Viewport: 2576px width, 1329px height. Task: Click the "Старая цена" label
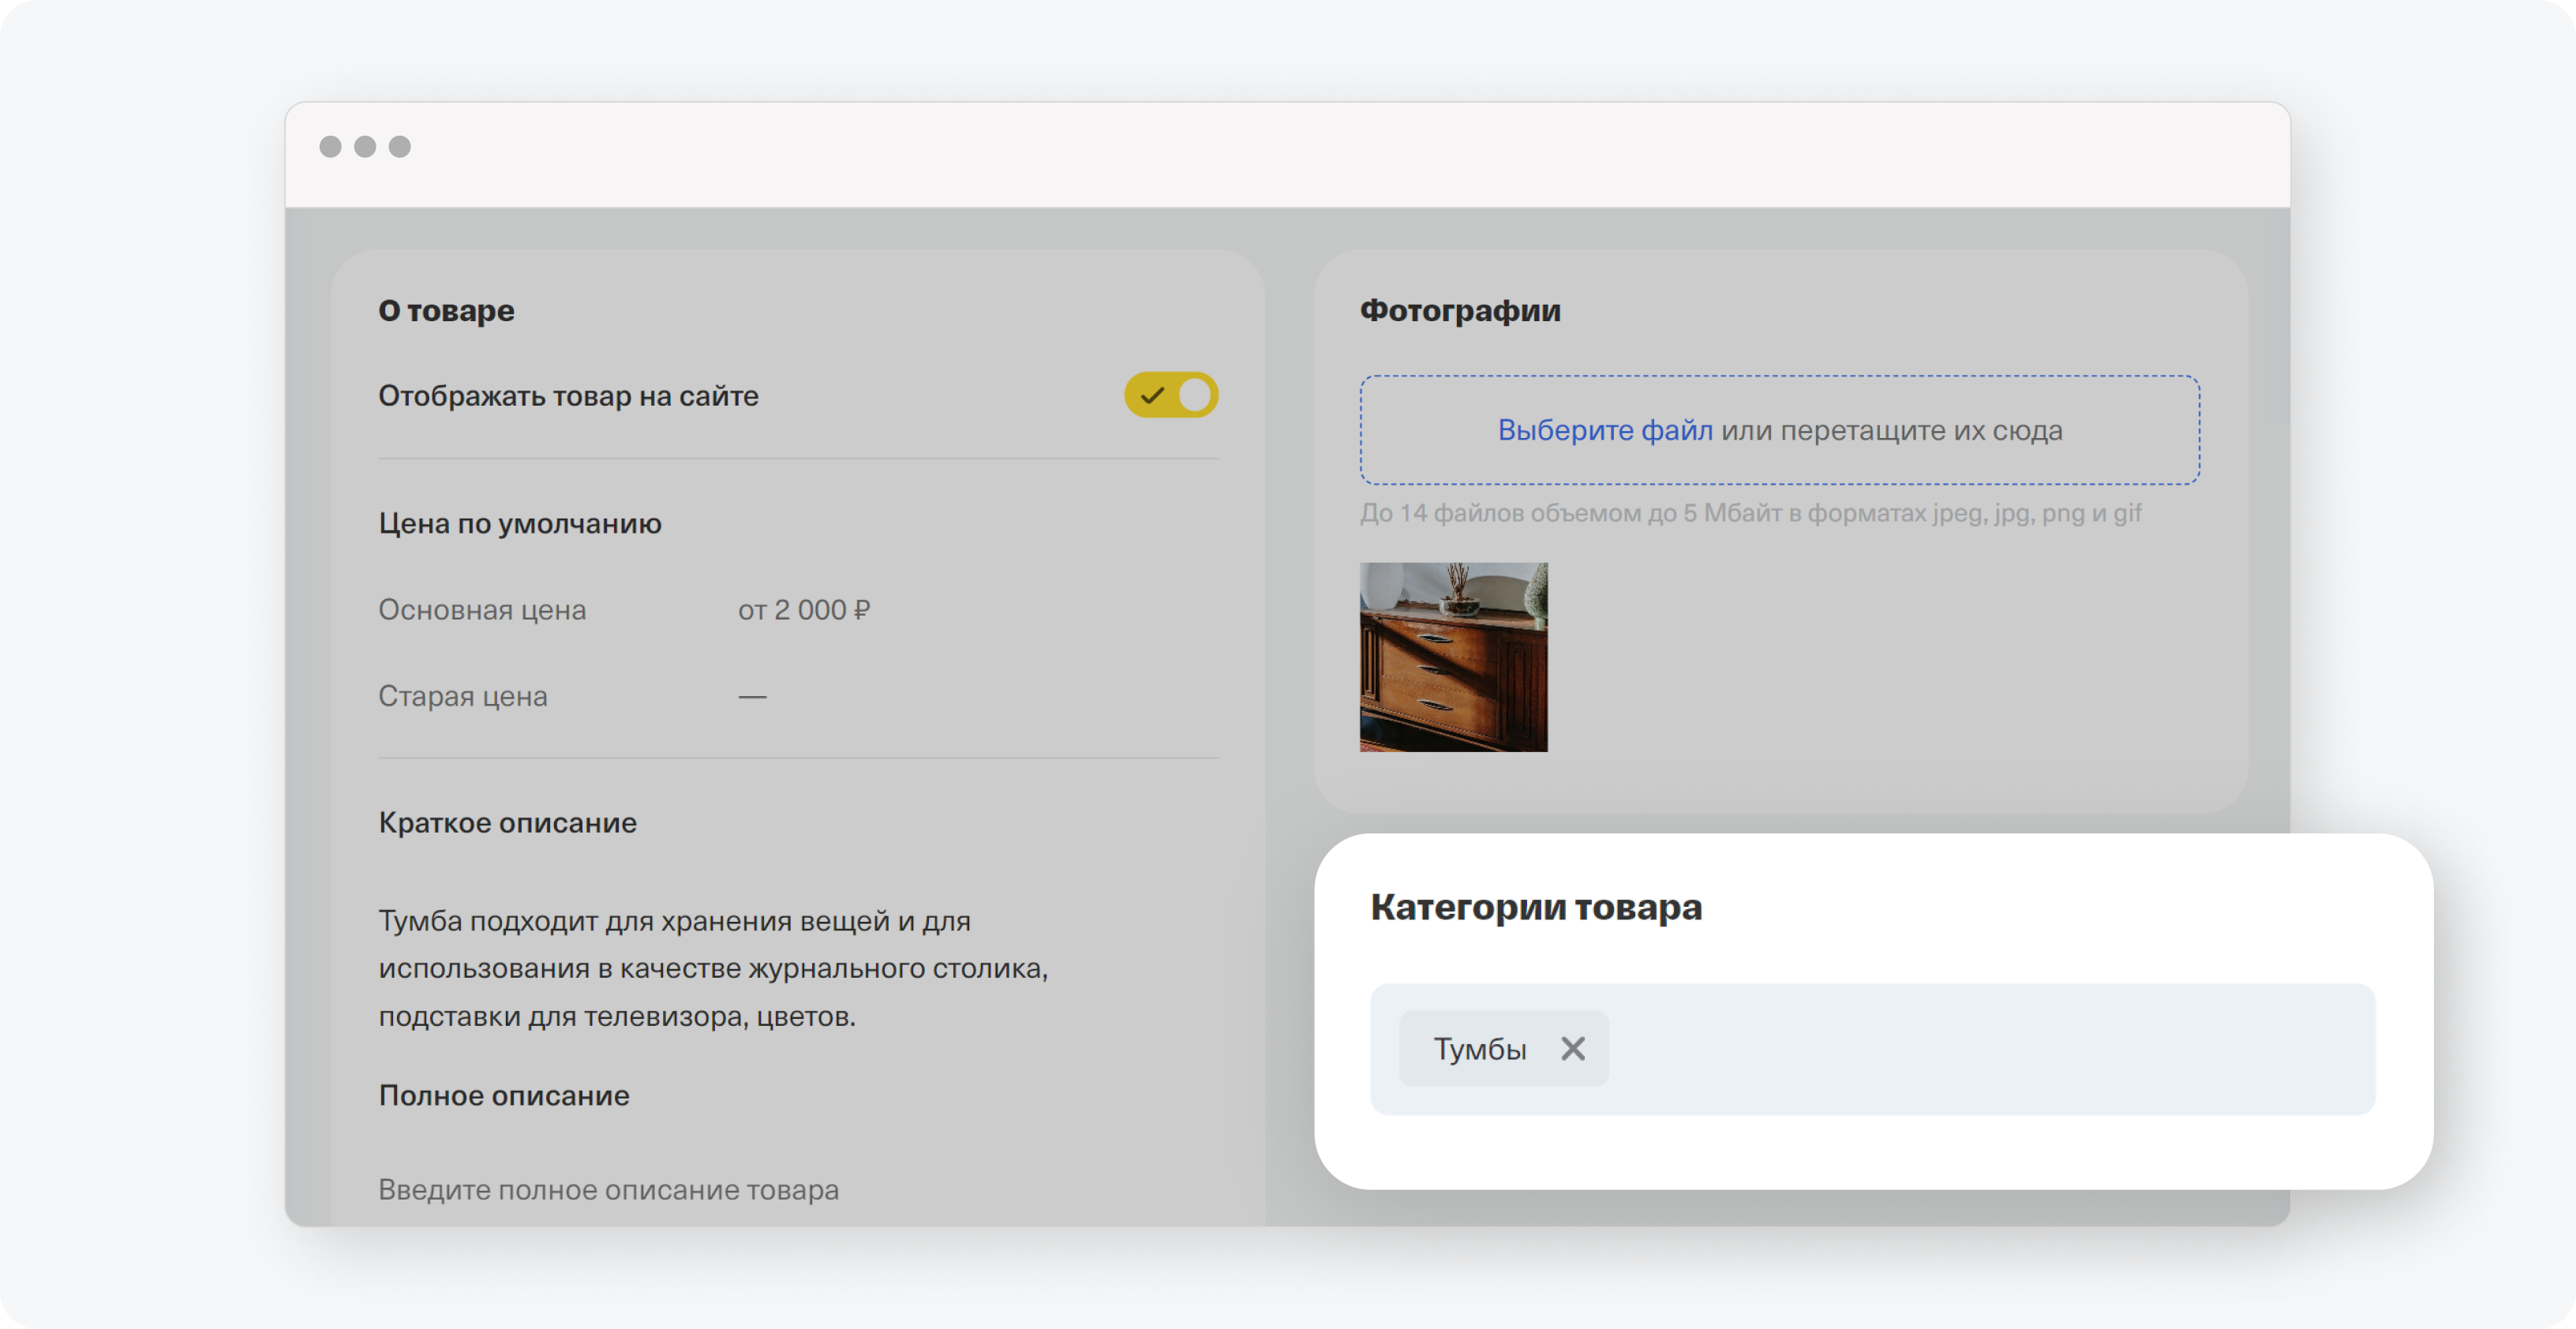point(462,696)
